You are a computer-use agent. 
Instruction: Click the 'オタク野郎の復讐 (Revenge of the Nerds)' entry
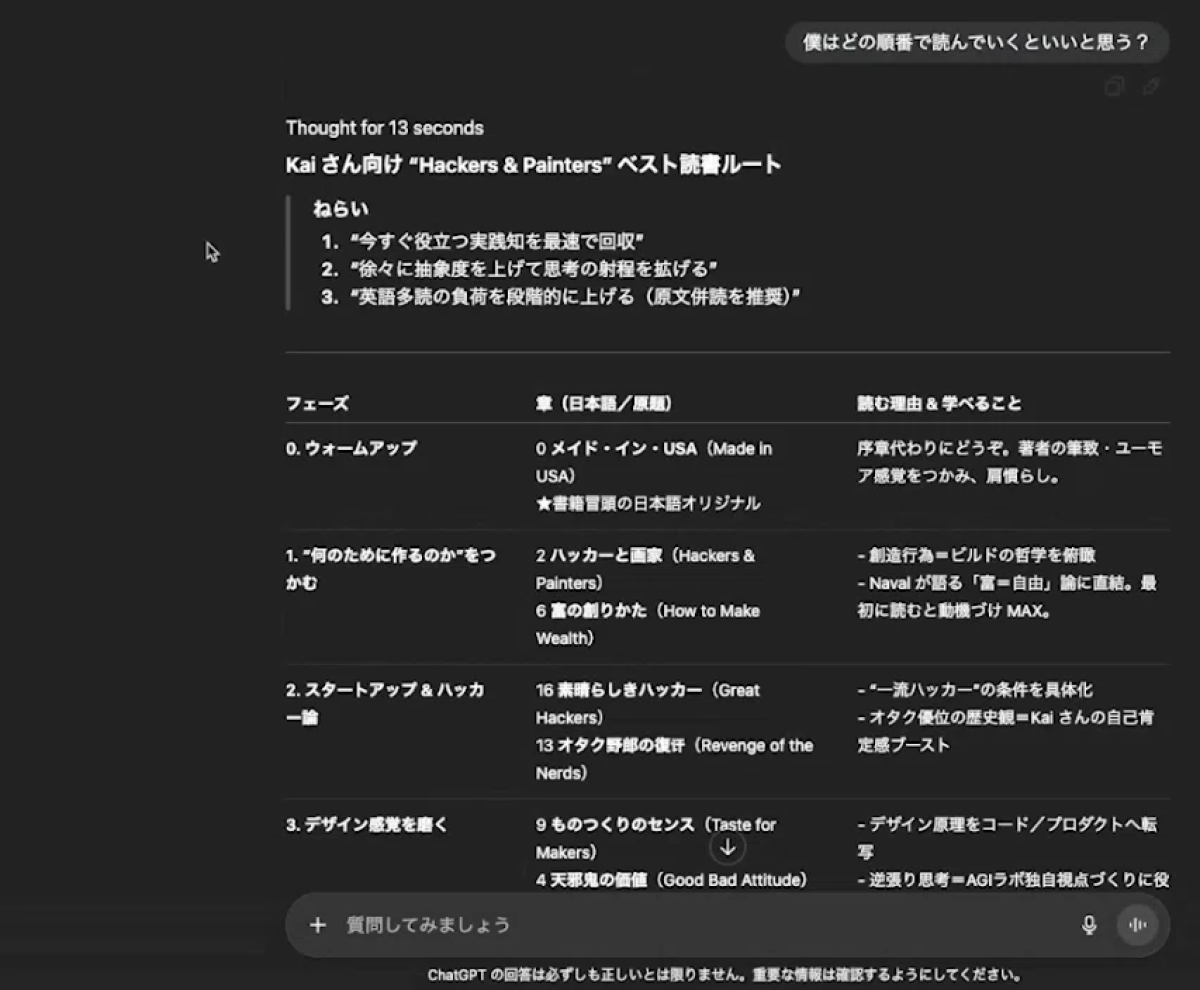click(x=674, y=759)
